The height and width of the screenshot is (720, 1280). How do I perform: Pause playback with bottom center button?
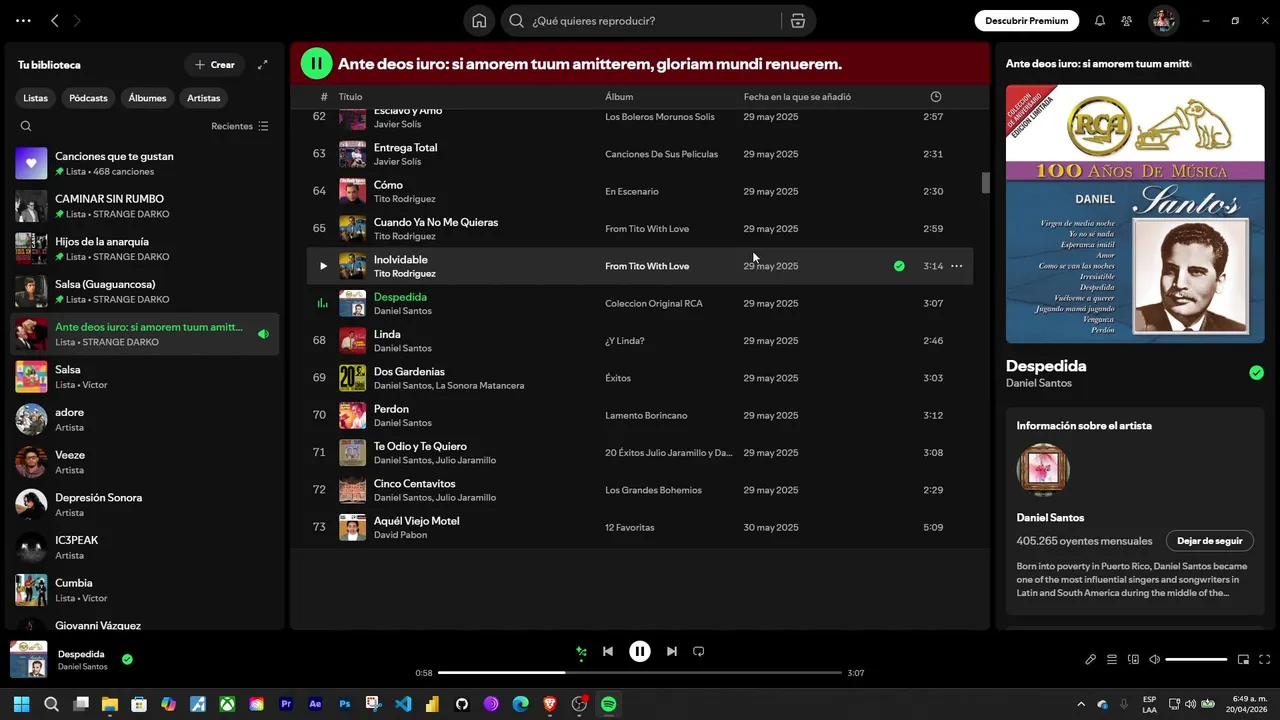click(x=640, y=652)
